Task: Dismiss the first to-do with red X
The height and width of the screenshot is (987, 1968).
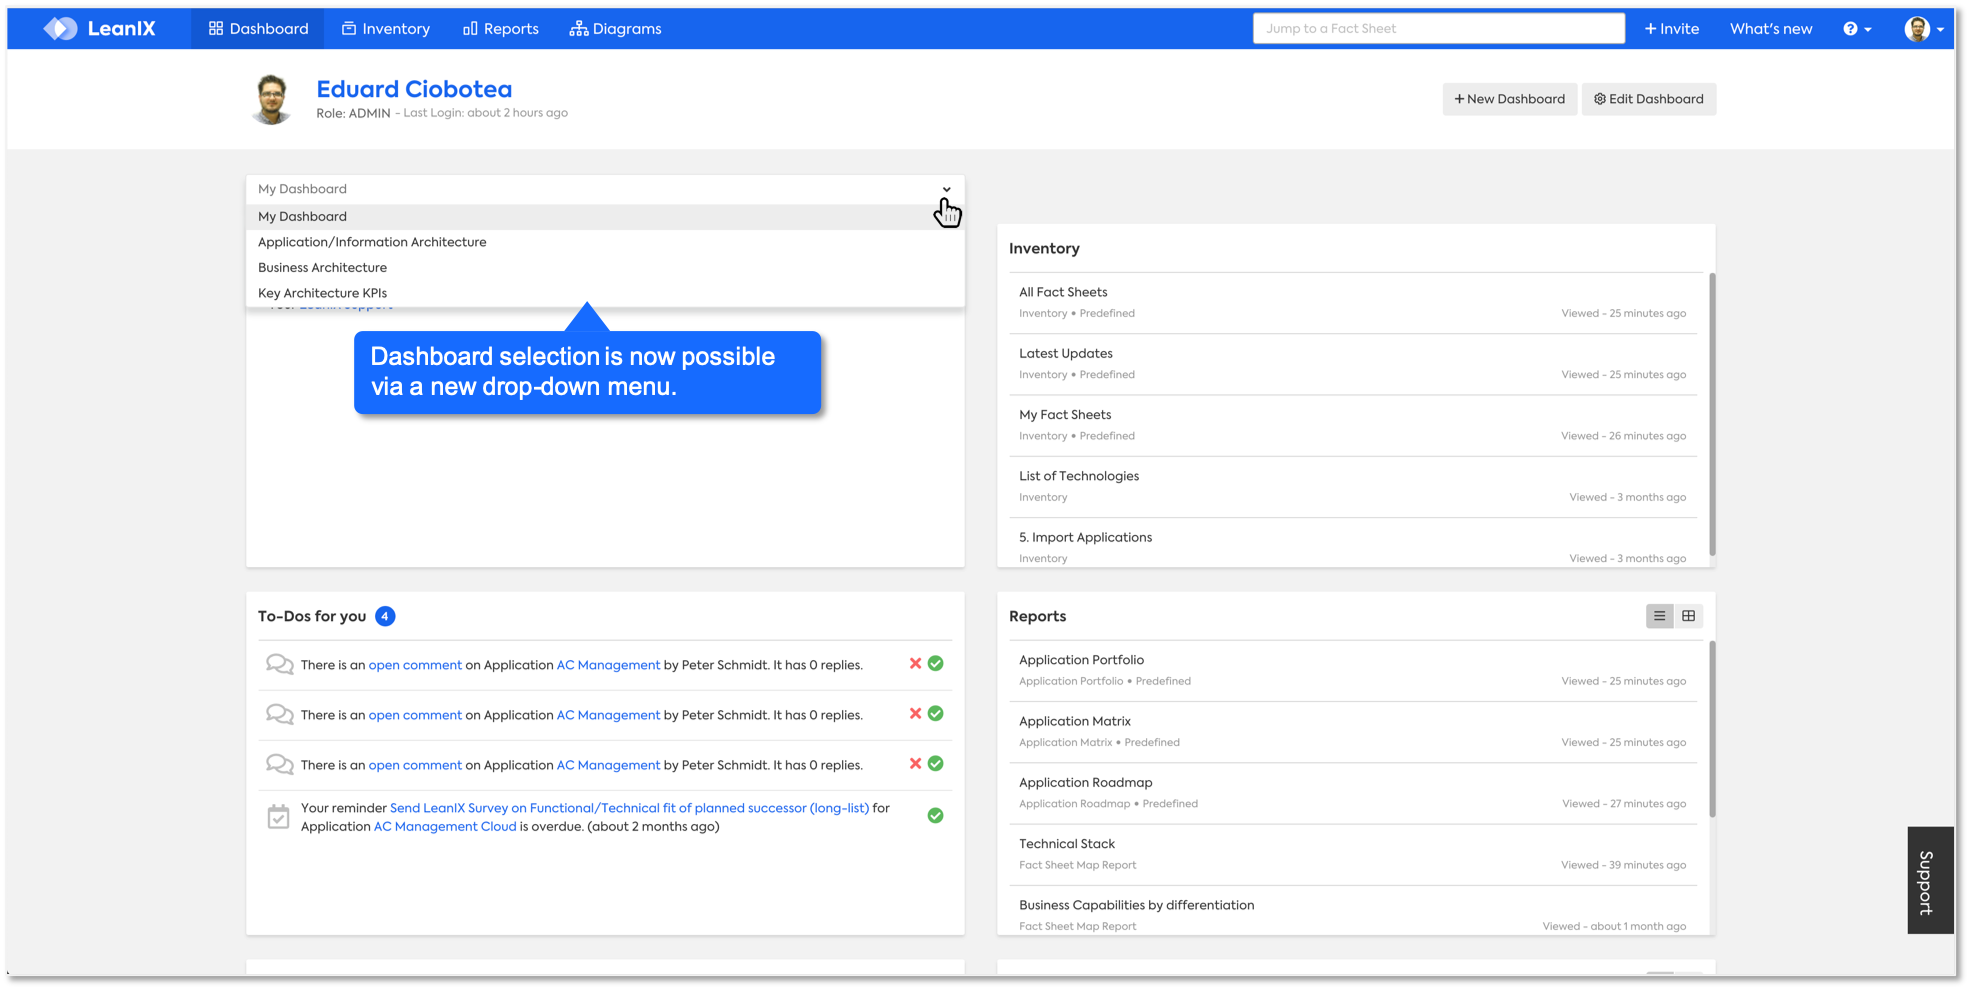Action: [915, 664]
